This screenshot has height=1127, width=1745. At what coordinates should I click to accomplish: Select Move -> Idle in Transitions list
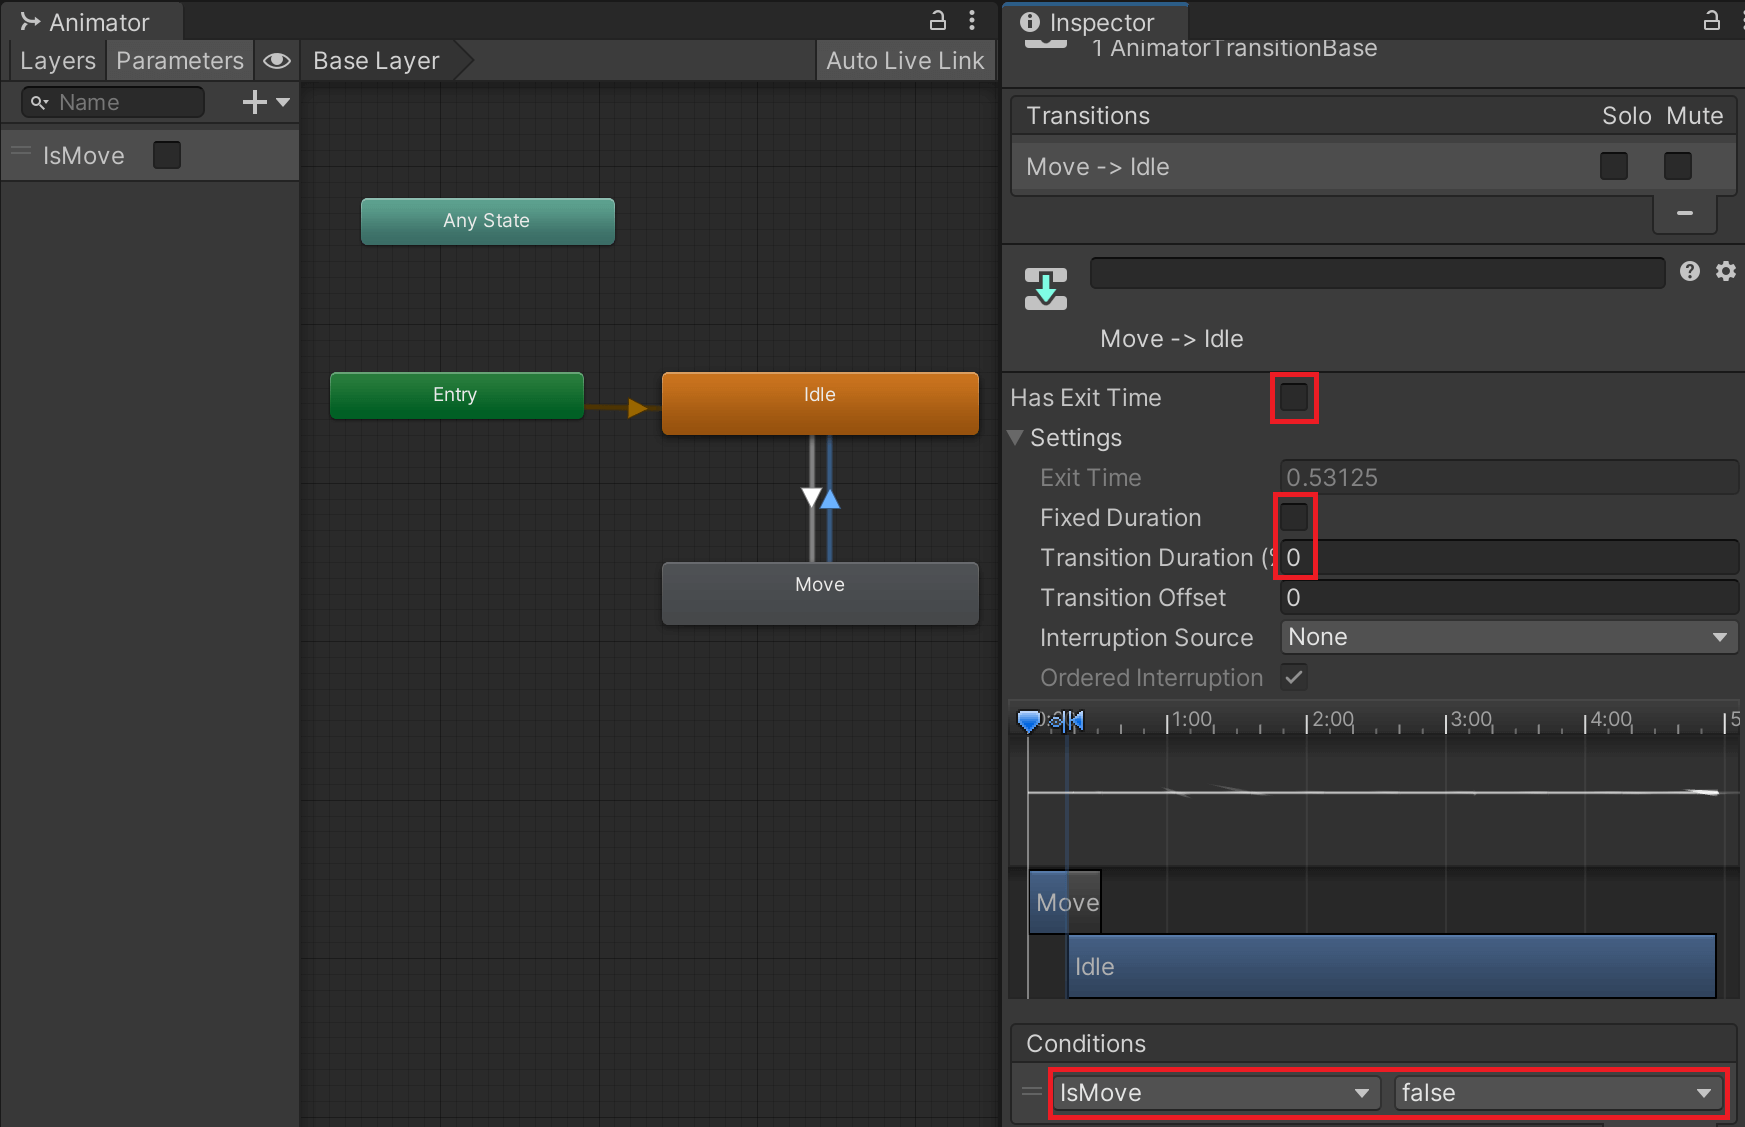(x=1372, y=167)
